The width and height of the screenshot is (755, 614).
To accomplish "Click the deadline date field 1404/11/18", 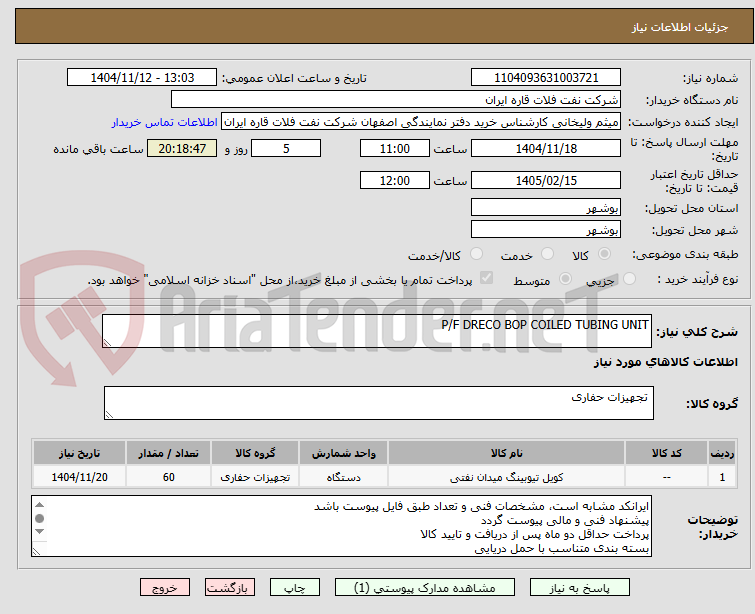I will pos(546,148).
